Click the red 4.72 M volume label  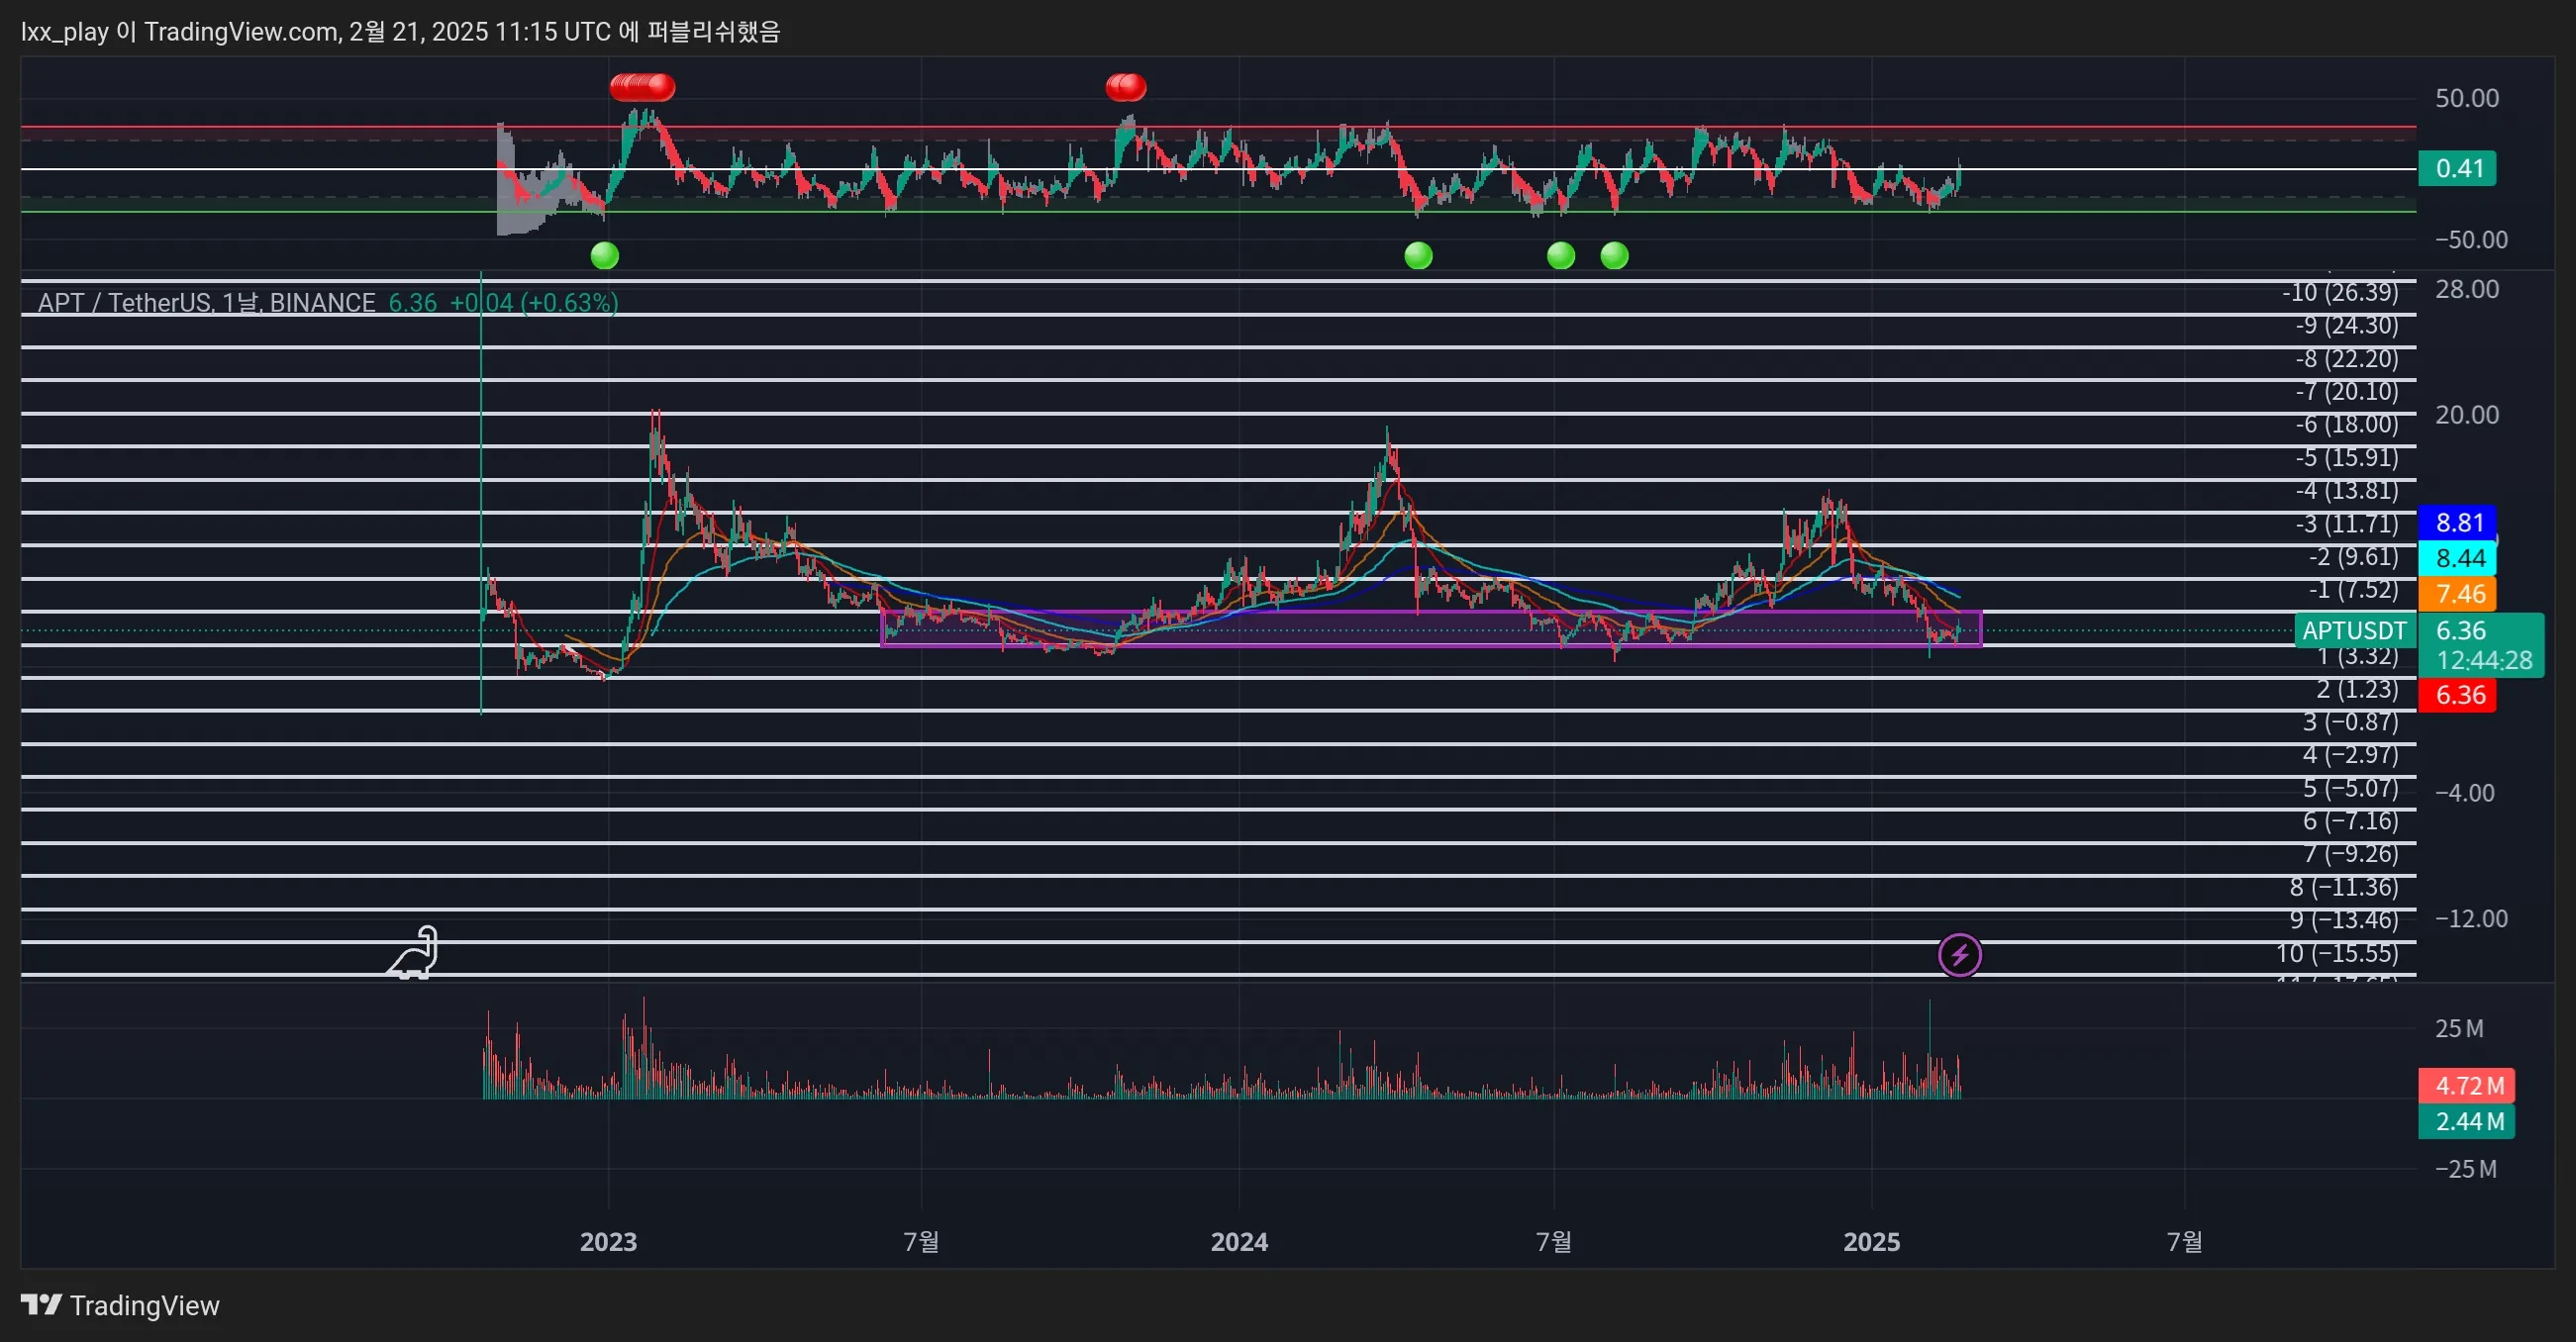tap(2467, 1086)
